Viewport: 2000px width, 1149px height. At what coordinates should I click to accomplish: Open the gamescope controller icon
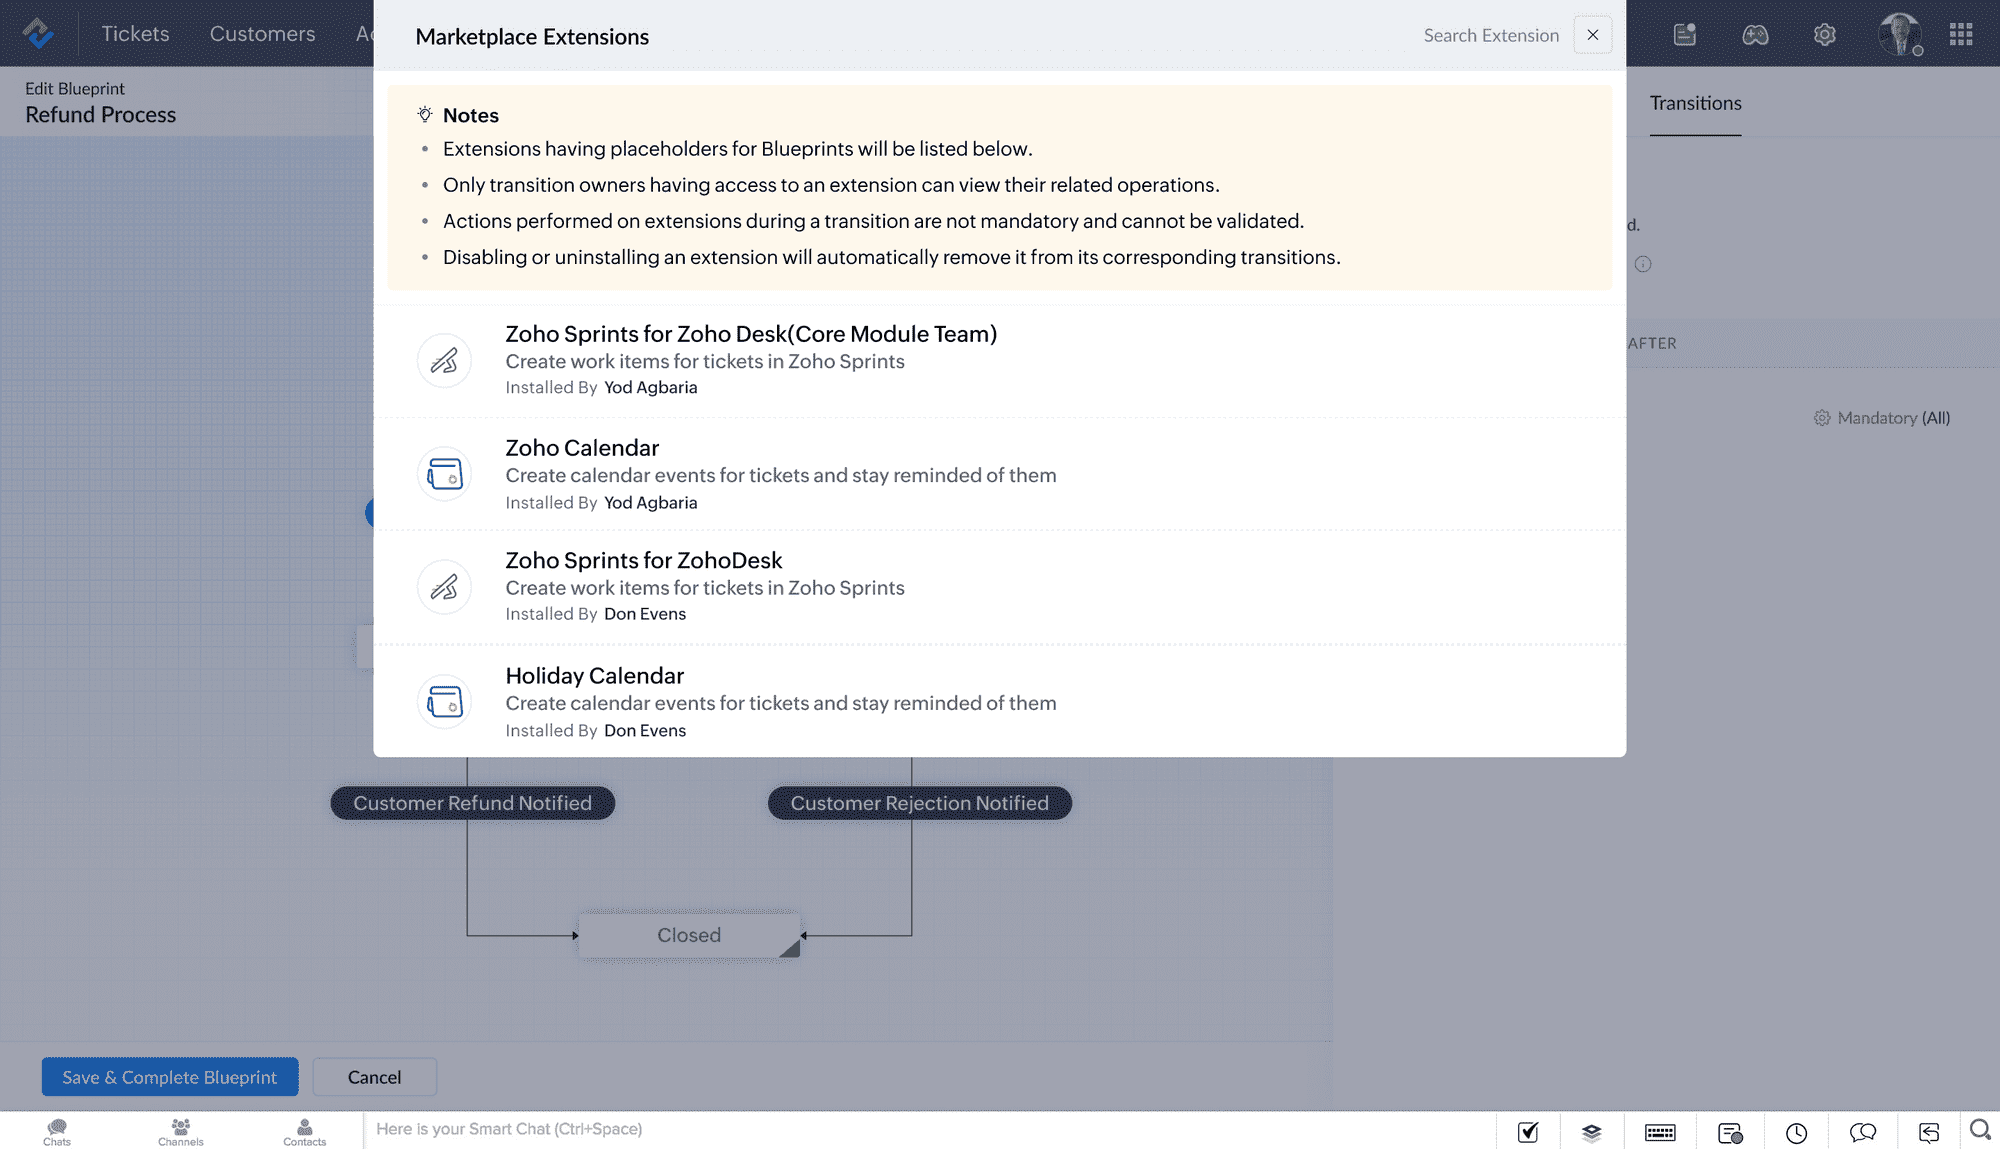[1755, 35]
